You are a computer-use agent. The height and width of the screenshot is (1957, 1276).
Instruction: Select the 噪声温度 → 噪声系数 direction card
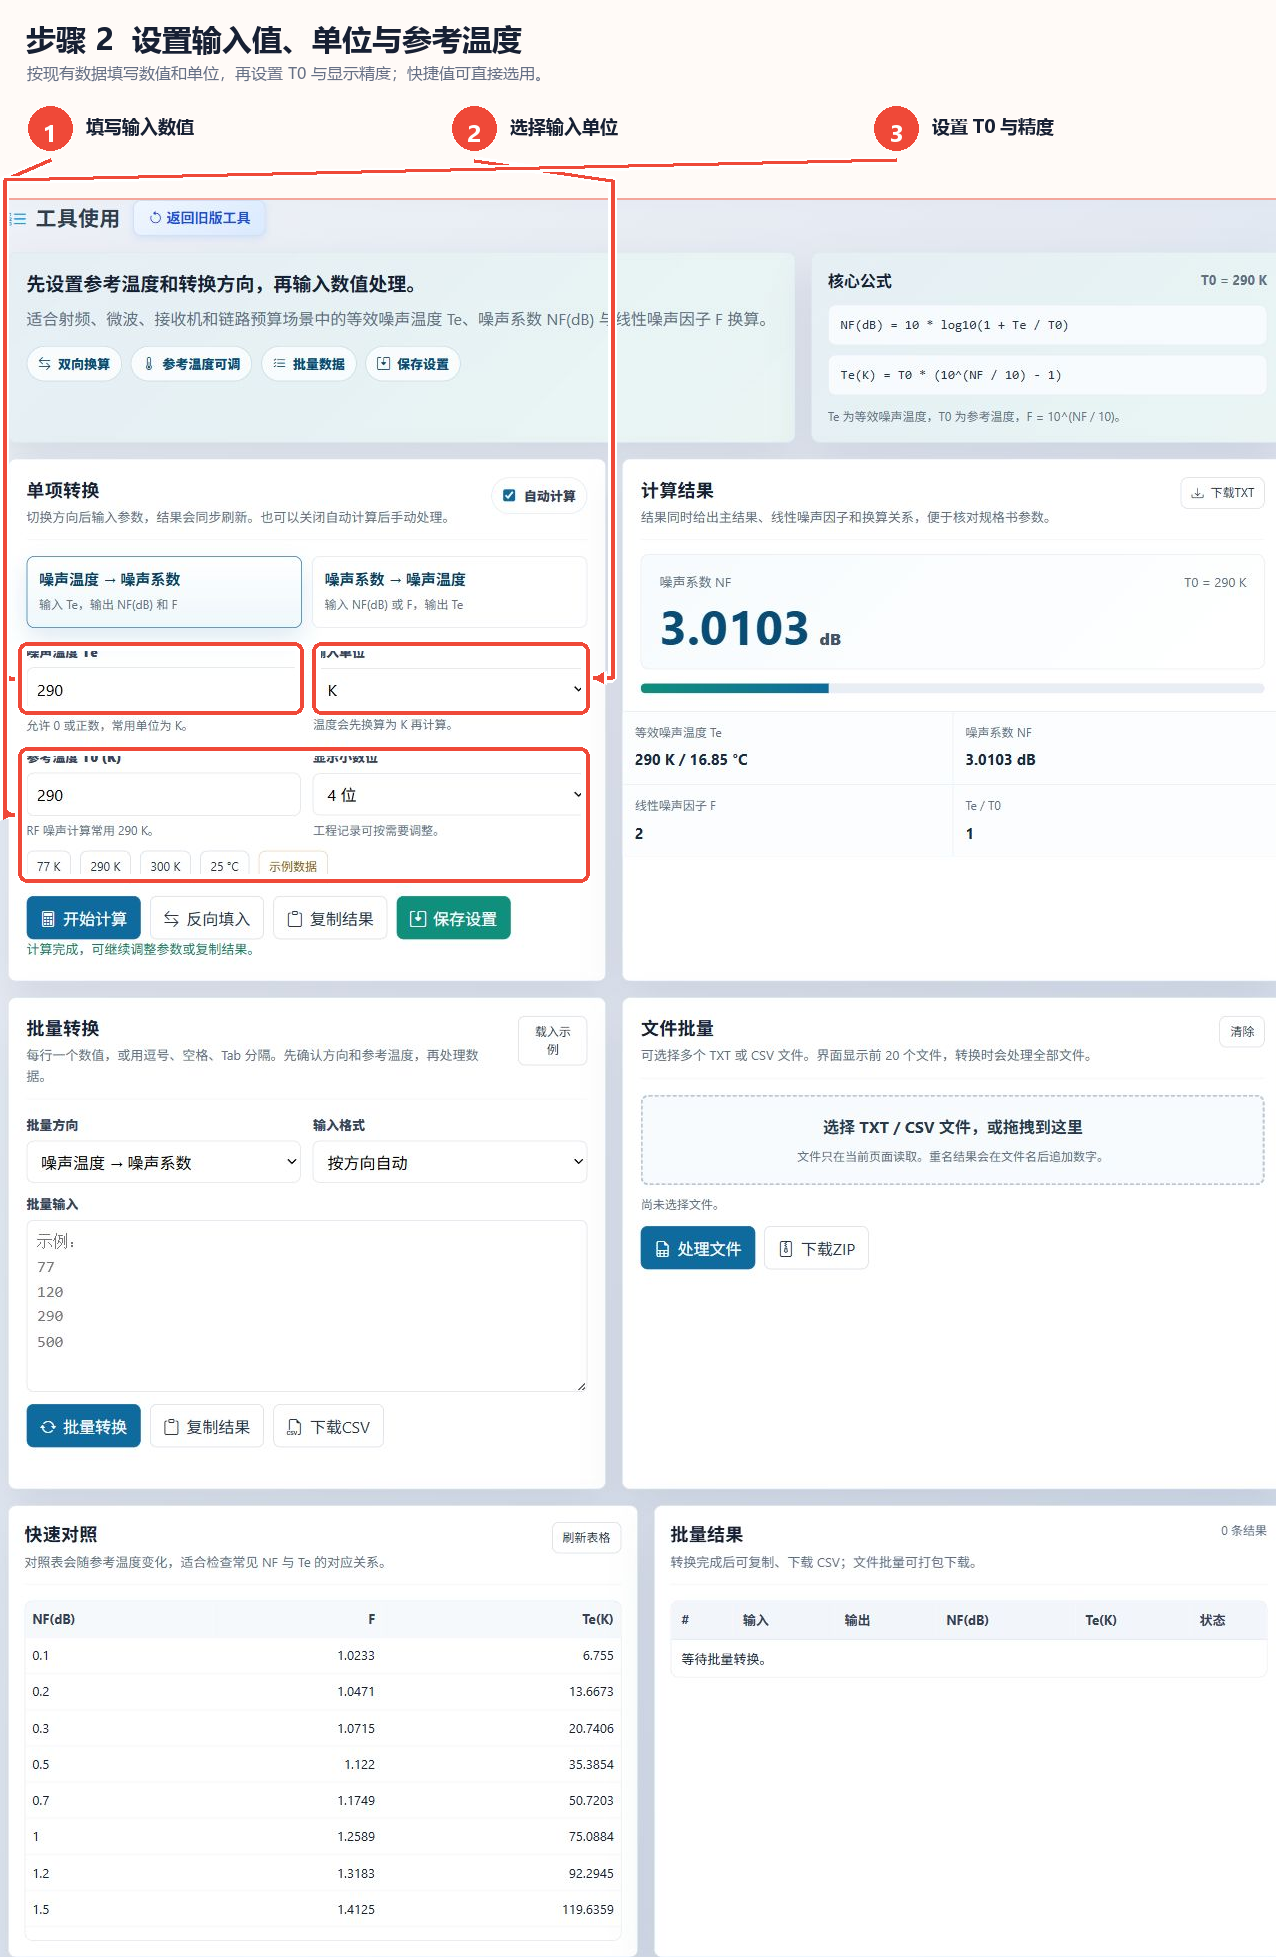click(164, 592)
